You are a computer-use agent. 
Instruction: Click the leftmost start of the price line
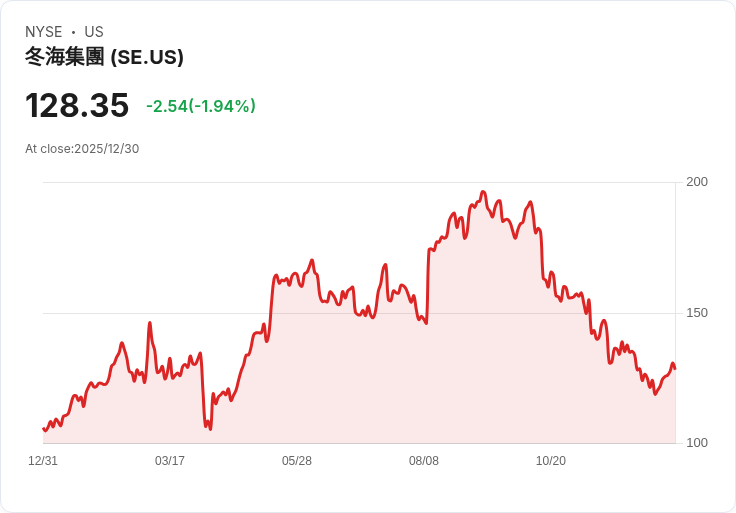pos(43,429)
